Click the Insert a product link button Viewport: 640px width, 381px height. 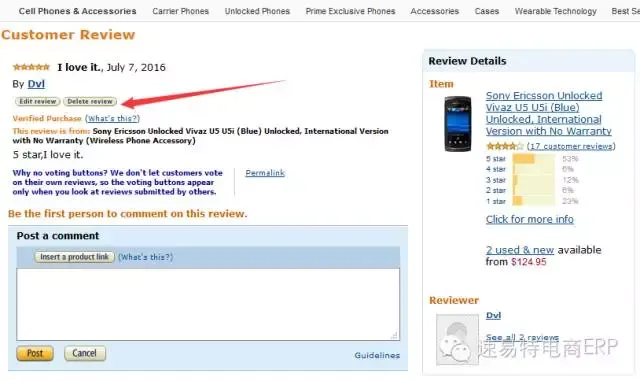(x=74, y=257)
